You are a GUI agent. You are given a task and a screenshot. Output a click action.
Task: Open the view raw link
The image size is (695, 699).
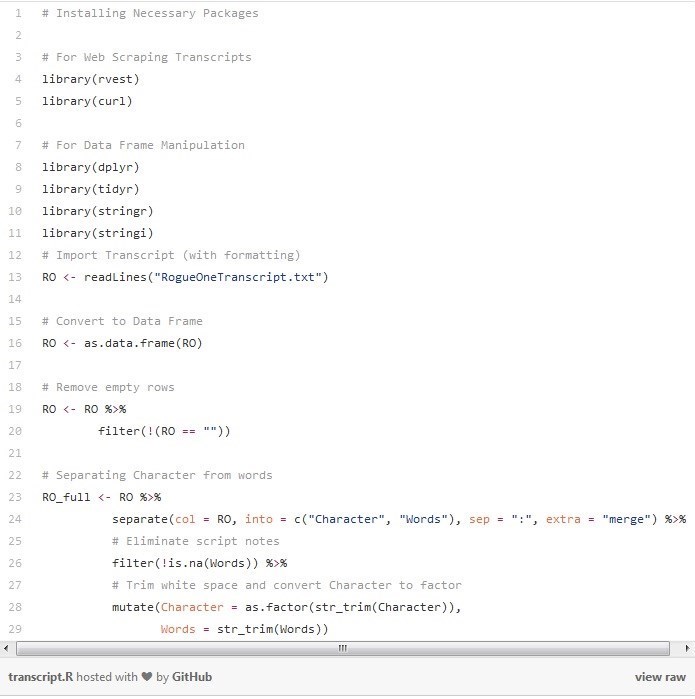660,677
